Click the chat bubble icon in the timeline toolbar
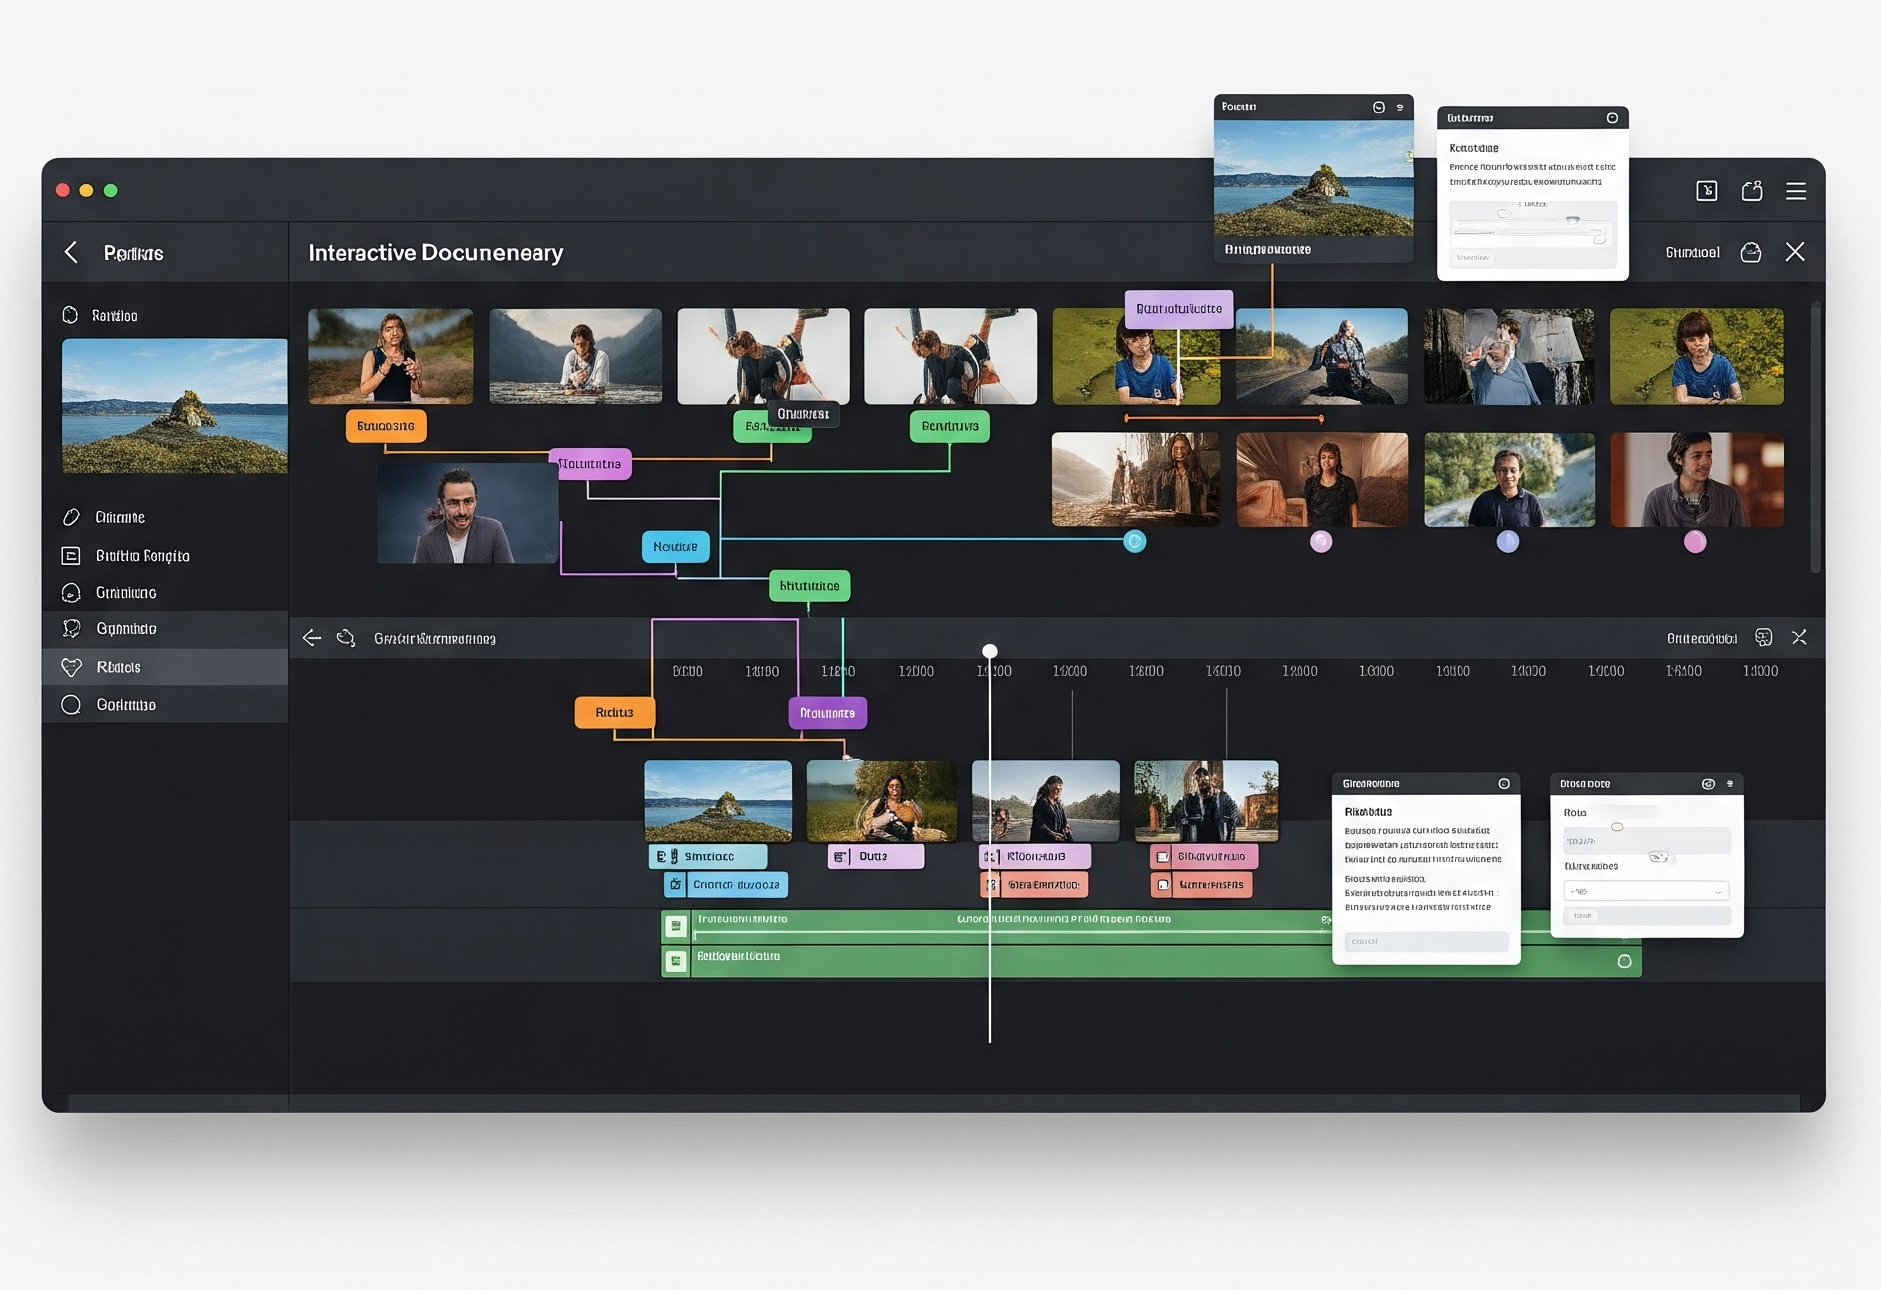This screenshot has width=1881, height=1290. (1764, 638)
